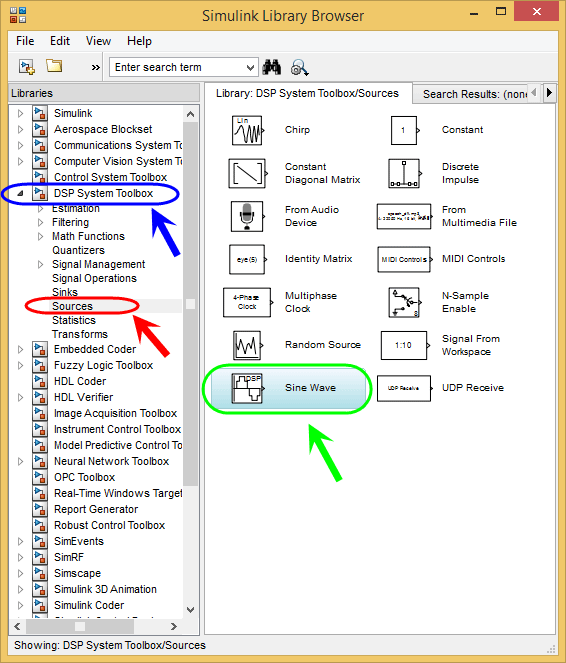Select the From Multimedia File block icon

[405, 216]
